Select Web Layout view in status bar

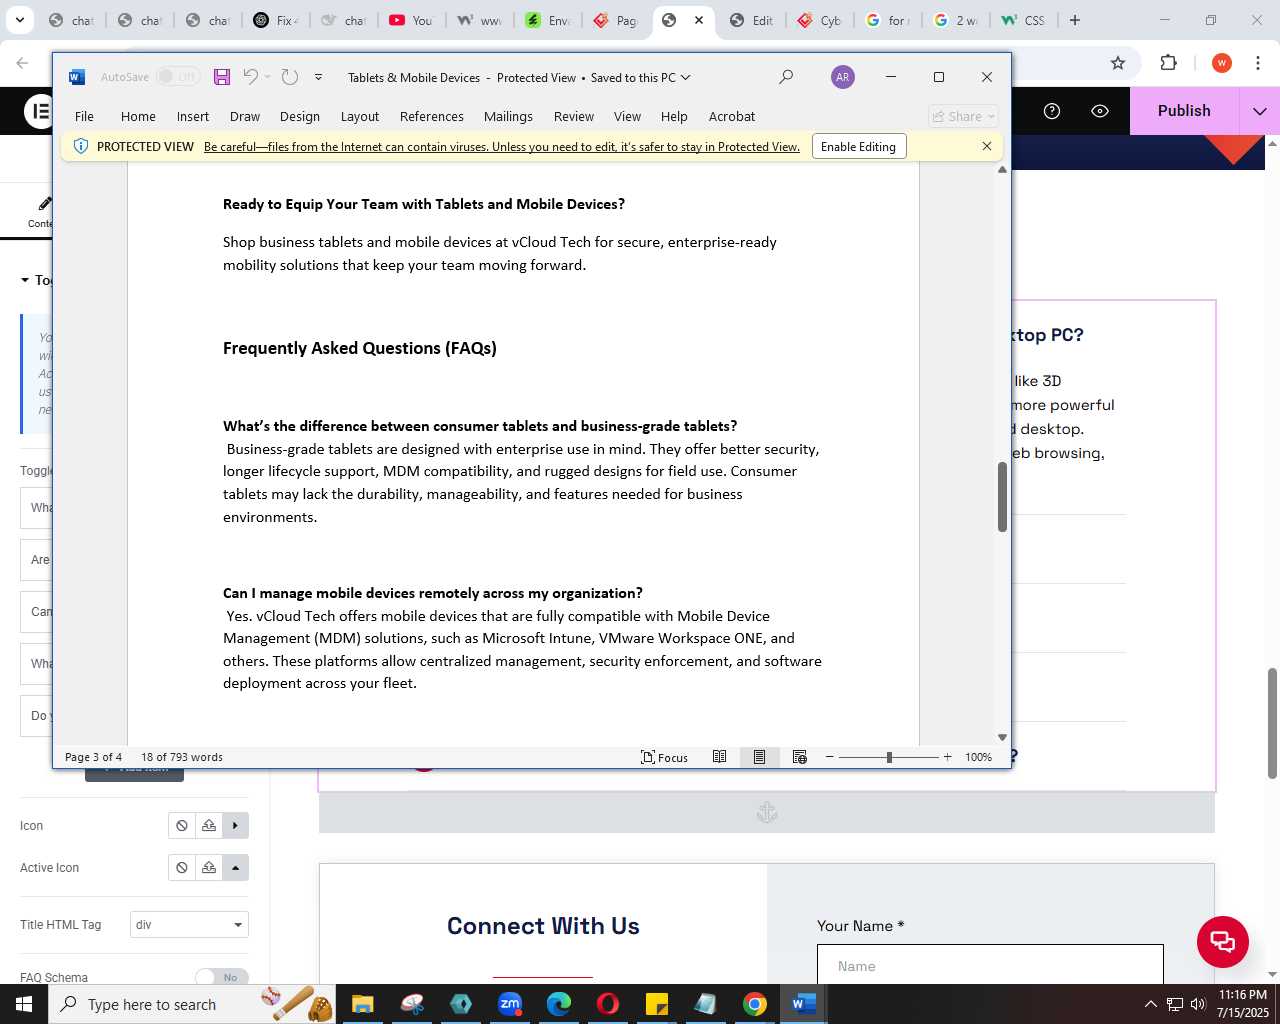click(799, 757)
